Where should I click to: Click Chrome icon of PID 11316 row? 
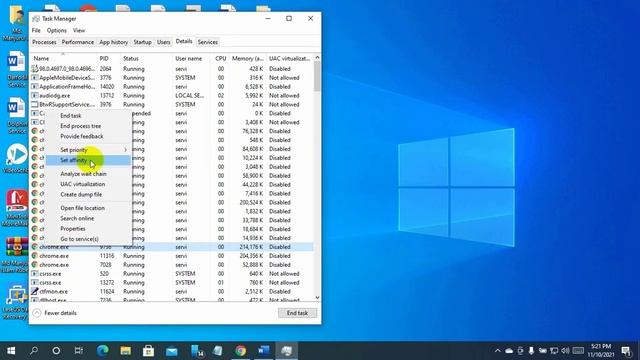click(35, 256)
